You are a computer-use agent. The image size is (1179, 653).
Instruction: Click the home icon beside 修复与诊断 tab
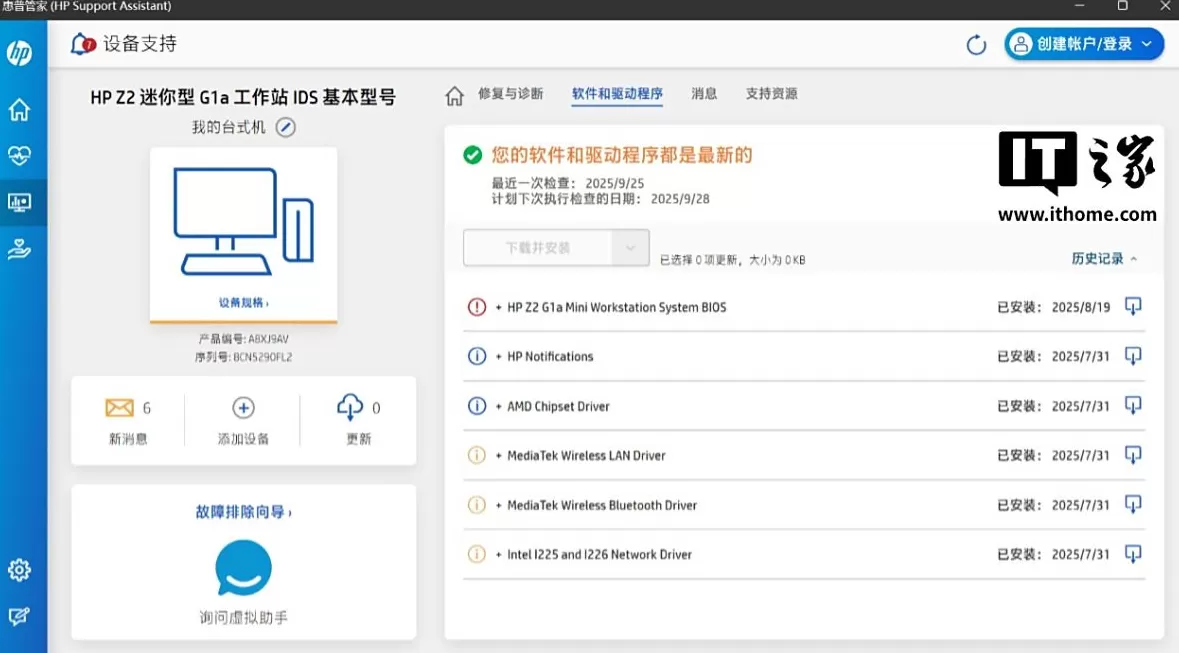point(454,96)
